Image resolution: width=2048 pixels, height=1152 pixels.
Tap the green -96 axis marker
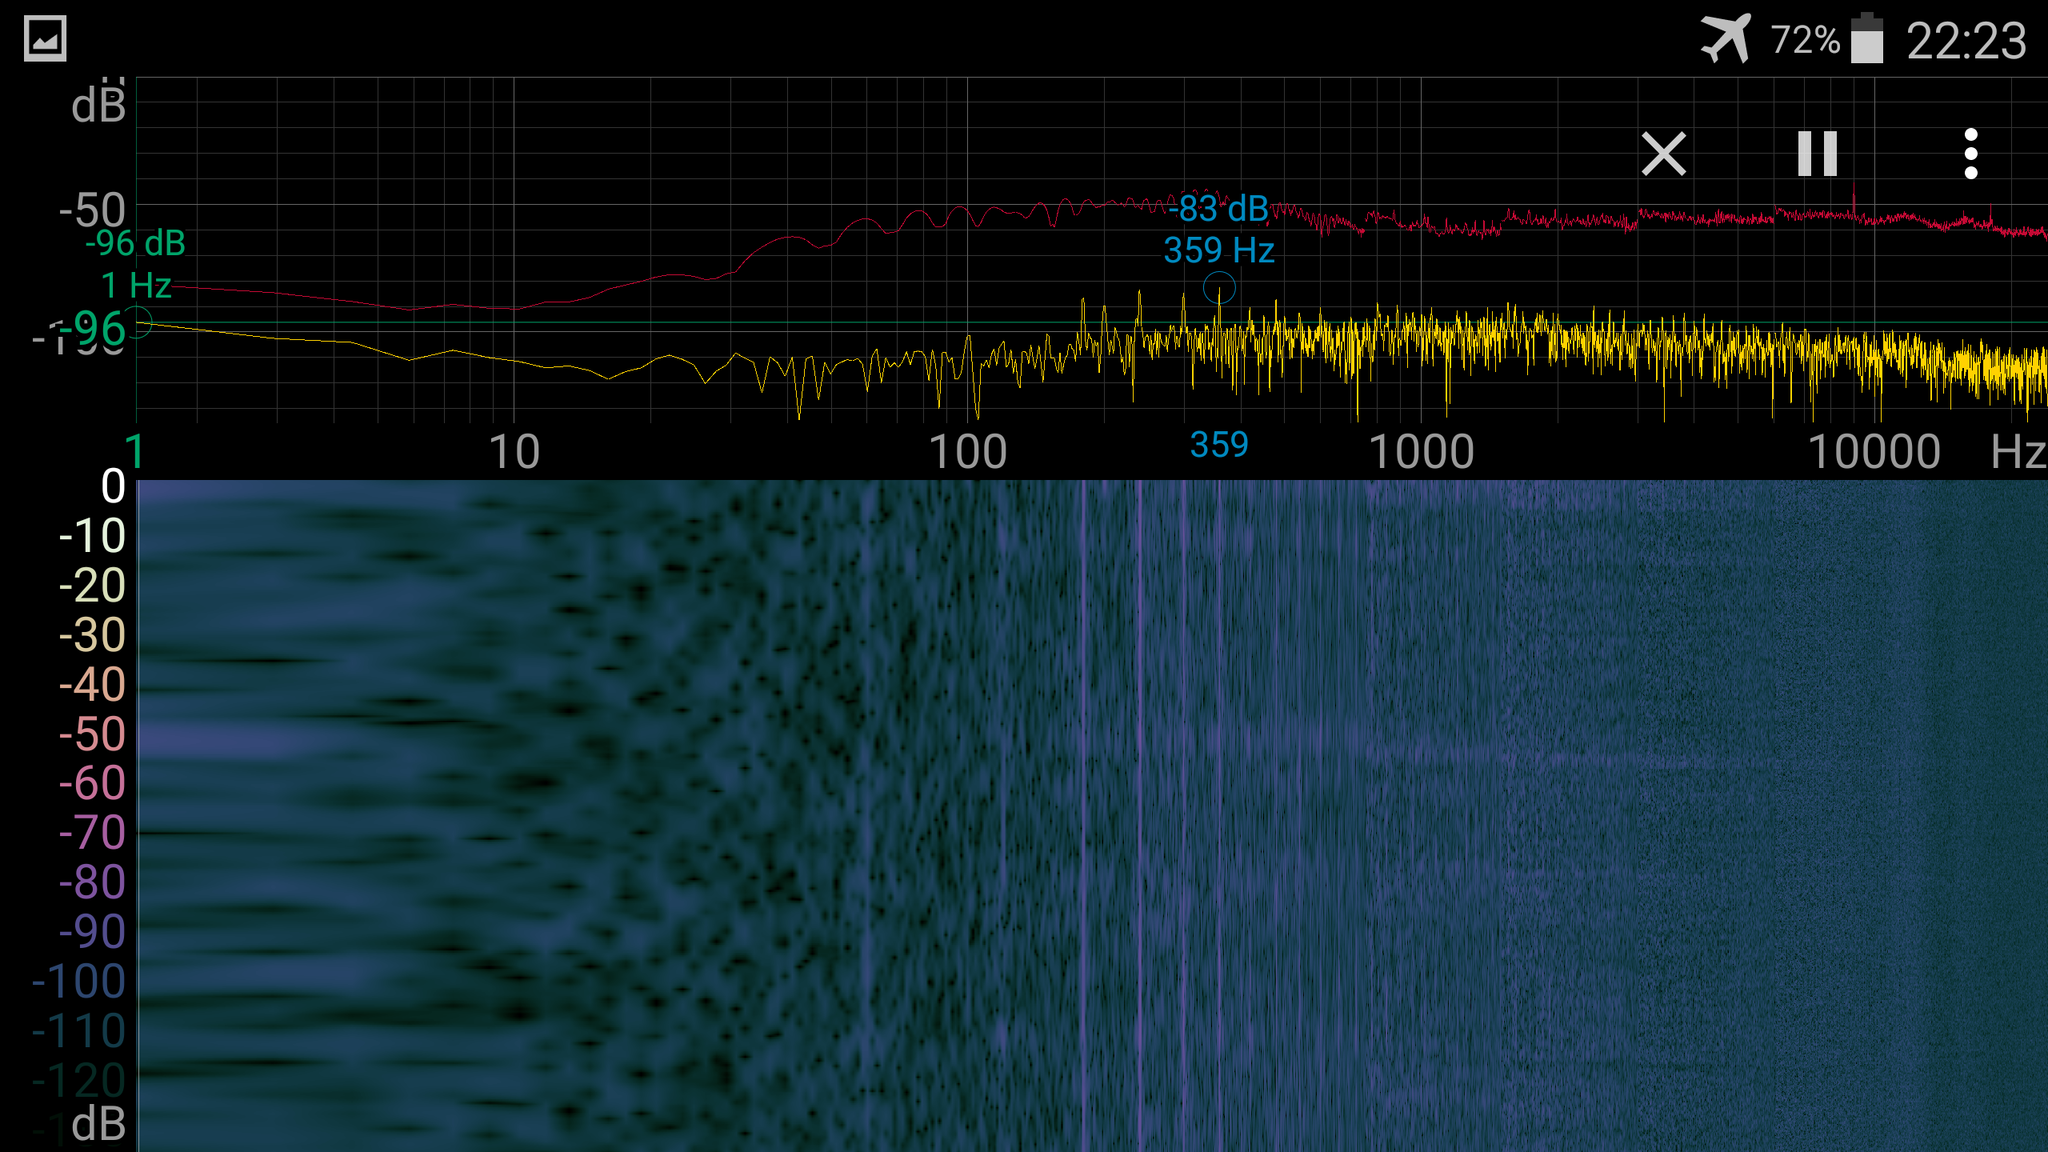tap(92, 328)
